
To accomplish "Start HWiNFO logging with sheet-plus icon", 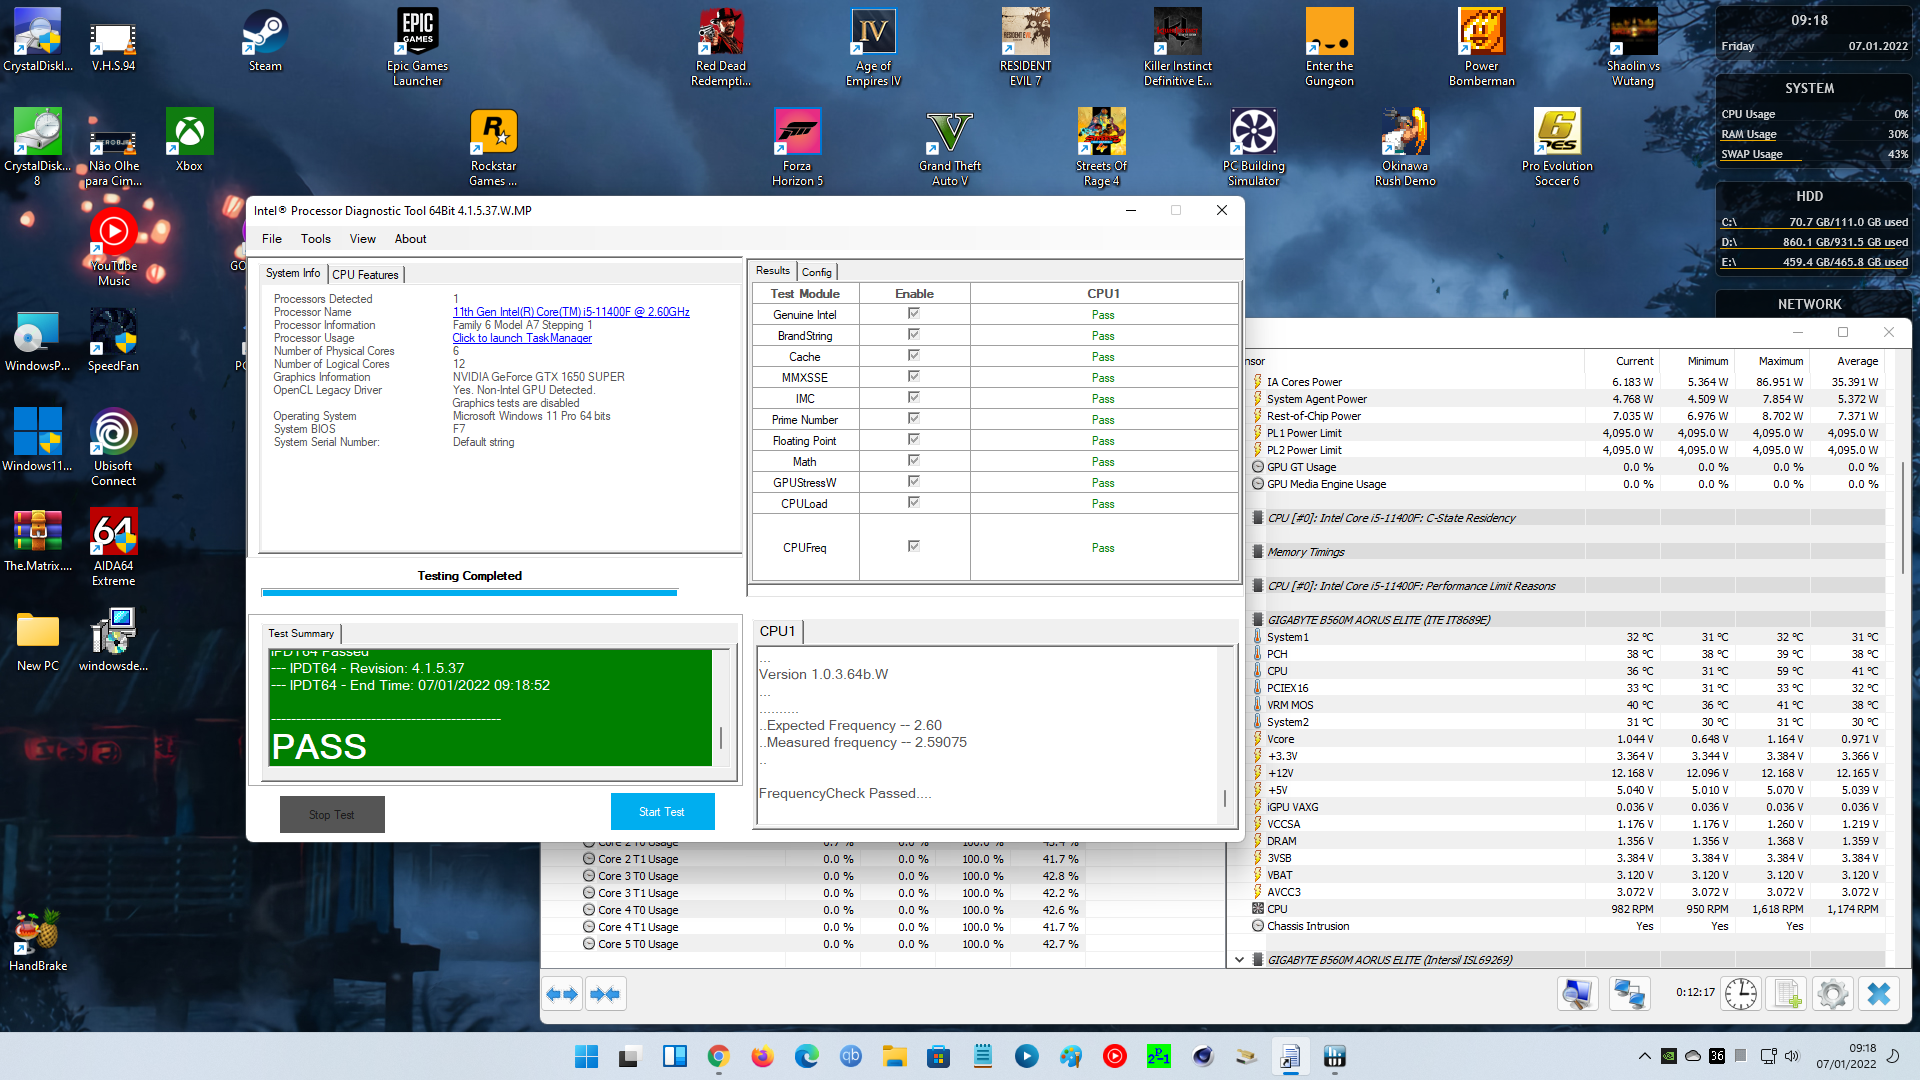I will tap(1787, 994).
